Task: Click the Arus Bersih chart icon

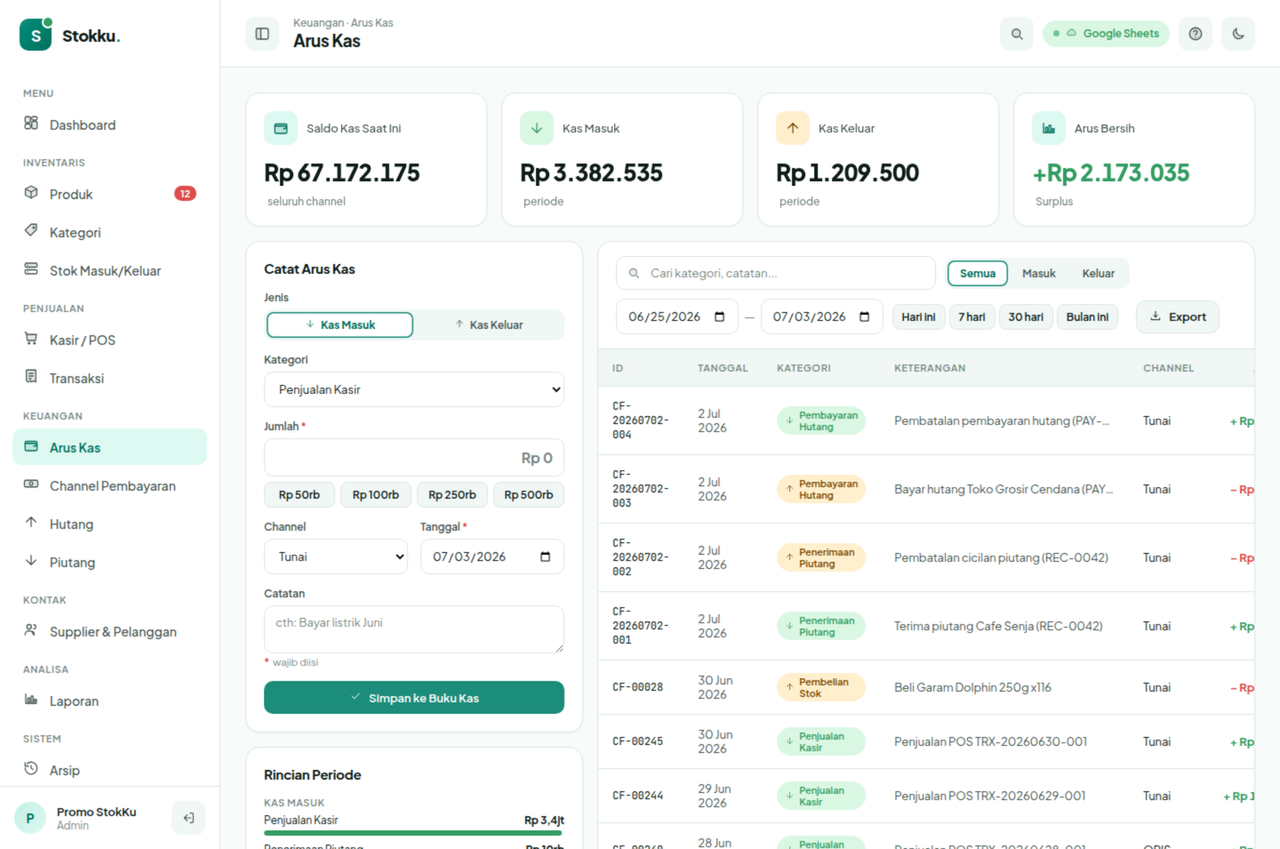Action: click(1049, 128)
